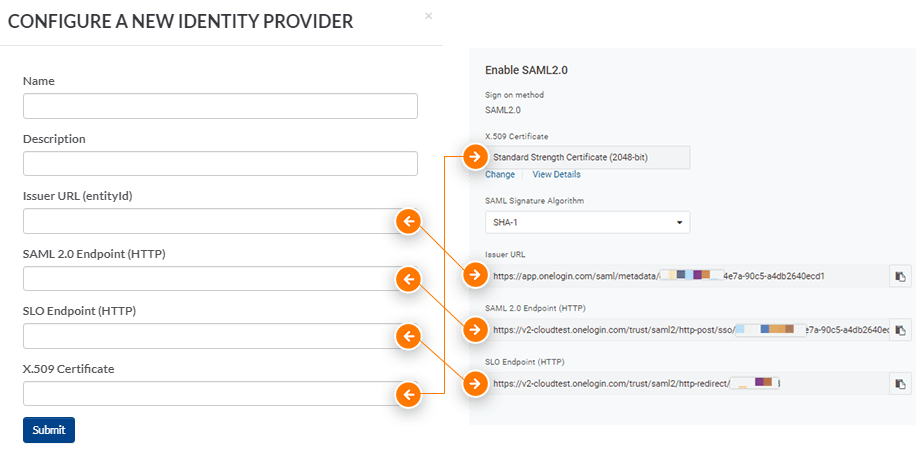Copy the Issuer URL to clipboard
916x467 pixels.
[x=900, y=276]
